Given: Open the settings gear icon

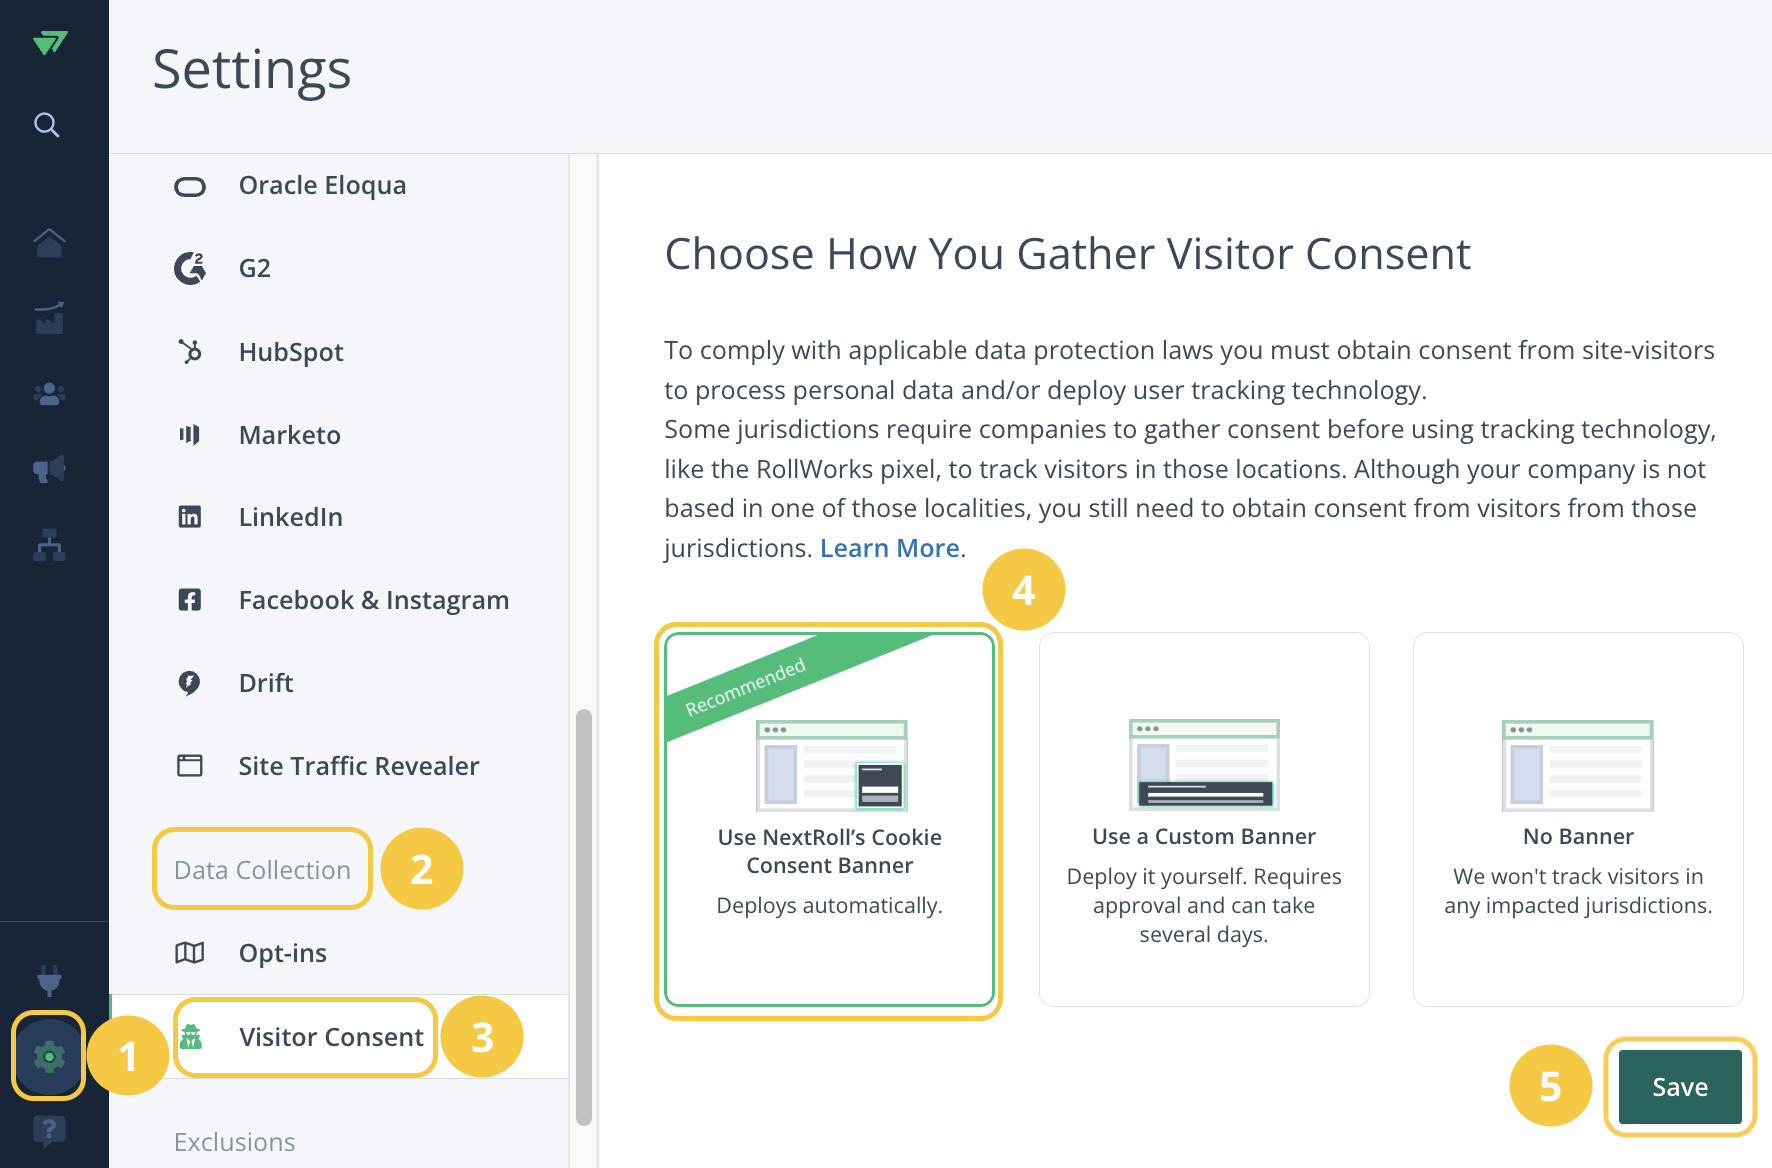Looking at the screenshot, I should coord(48,1056).
